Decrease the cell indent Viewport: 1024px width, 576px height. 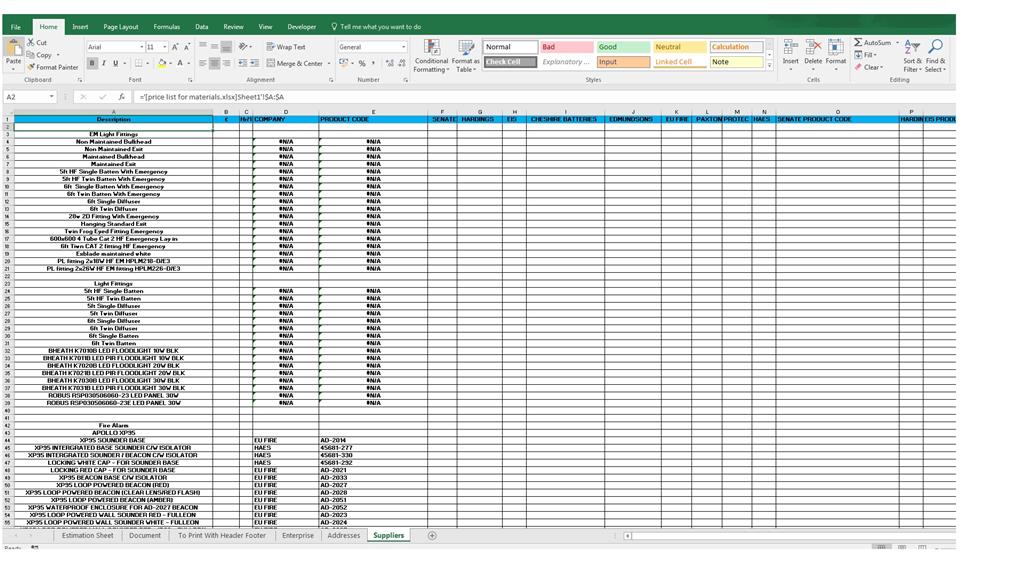tap(242, 63)
